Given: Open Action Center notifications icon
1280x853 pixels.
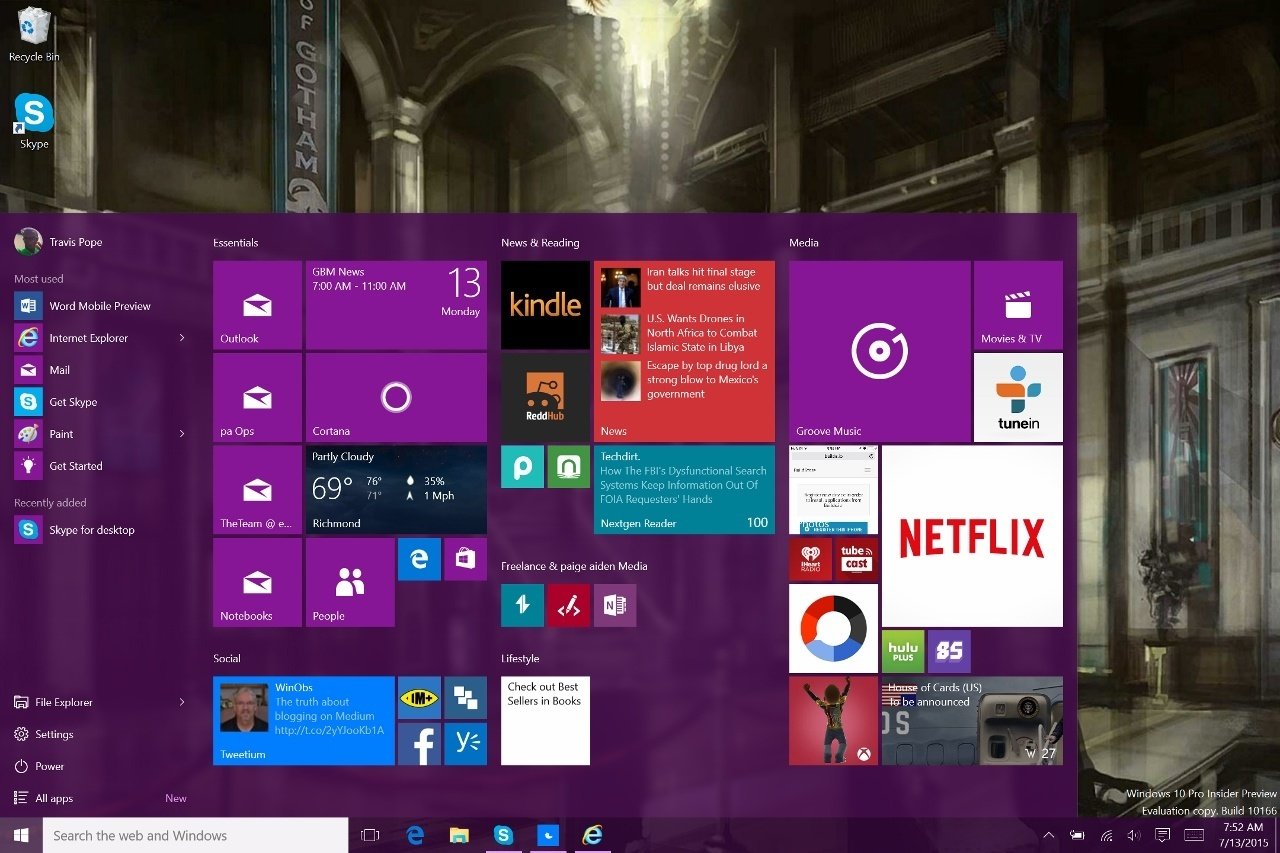Looking at the screenshot, I should (1163, 835).
